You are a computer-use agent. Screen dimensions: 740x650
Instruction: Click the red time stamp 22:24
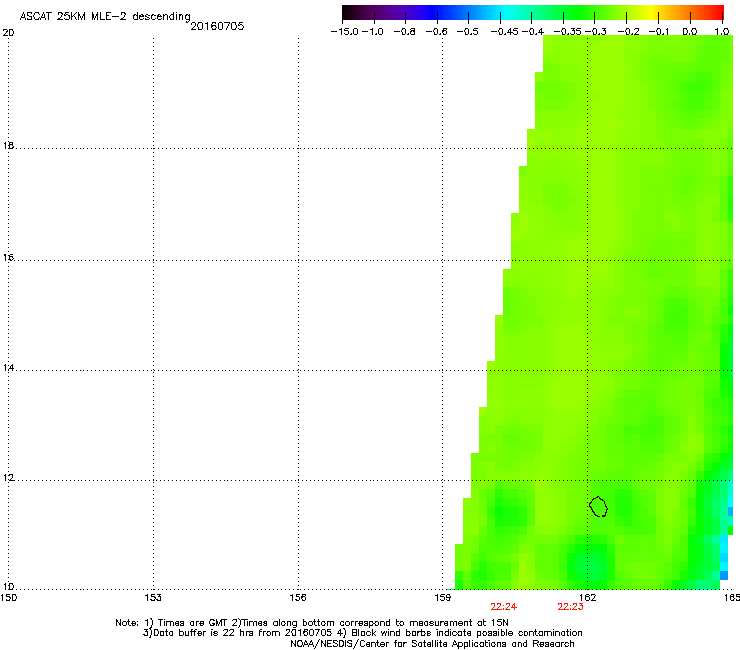[x=504, y=607]
